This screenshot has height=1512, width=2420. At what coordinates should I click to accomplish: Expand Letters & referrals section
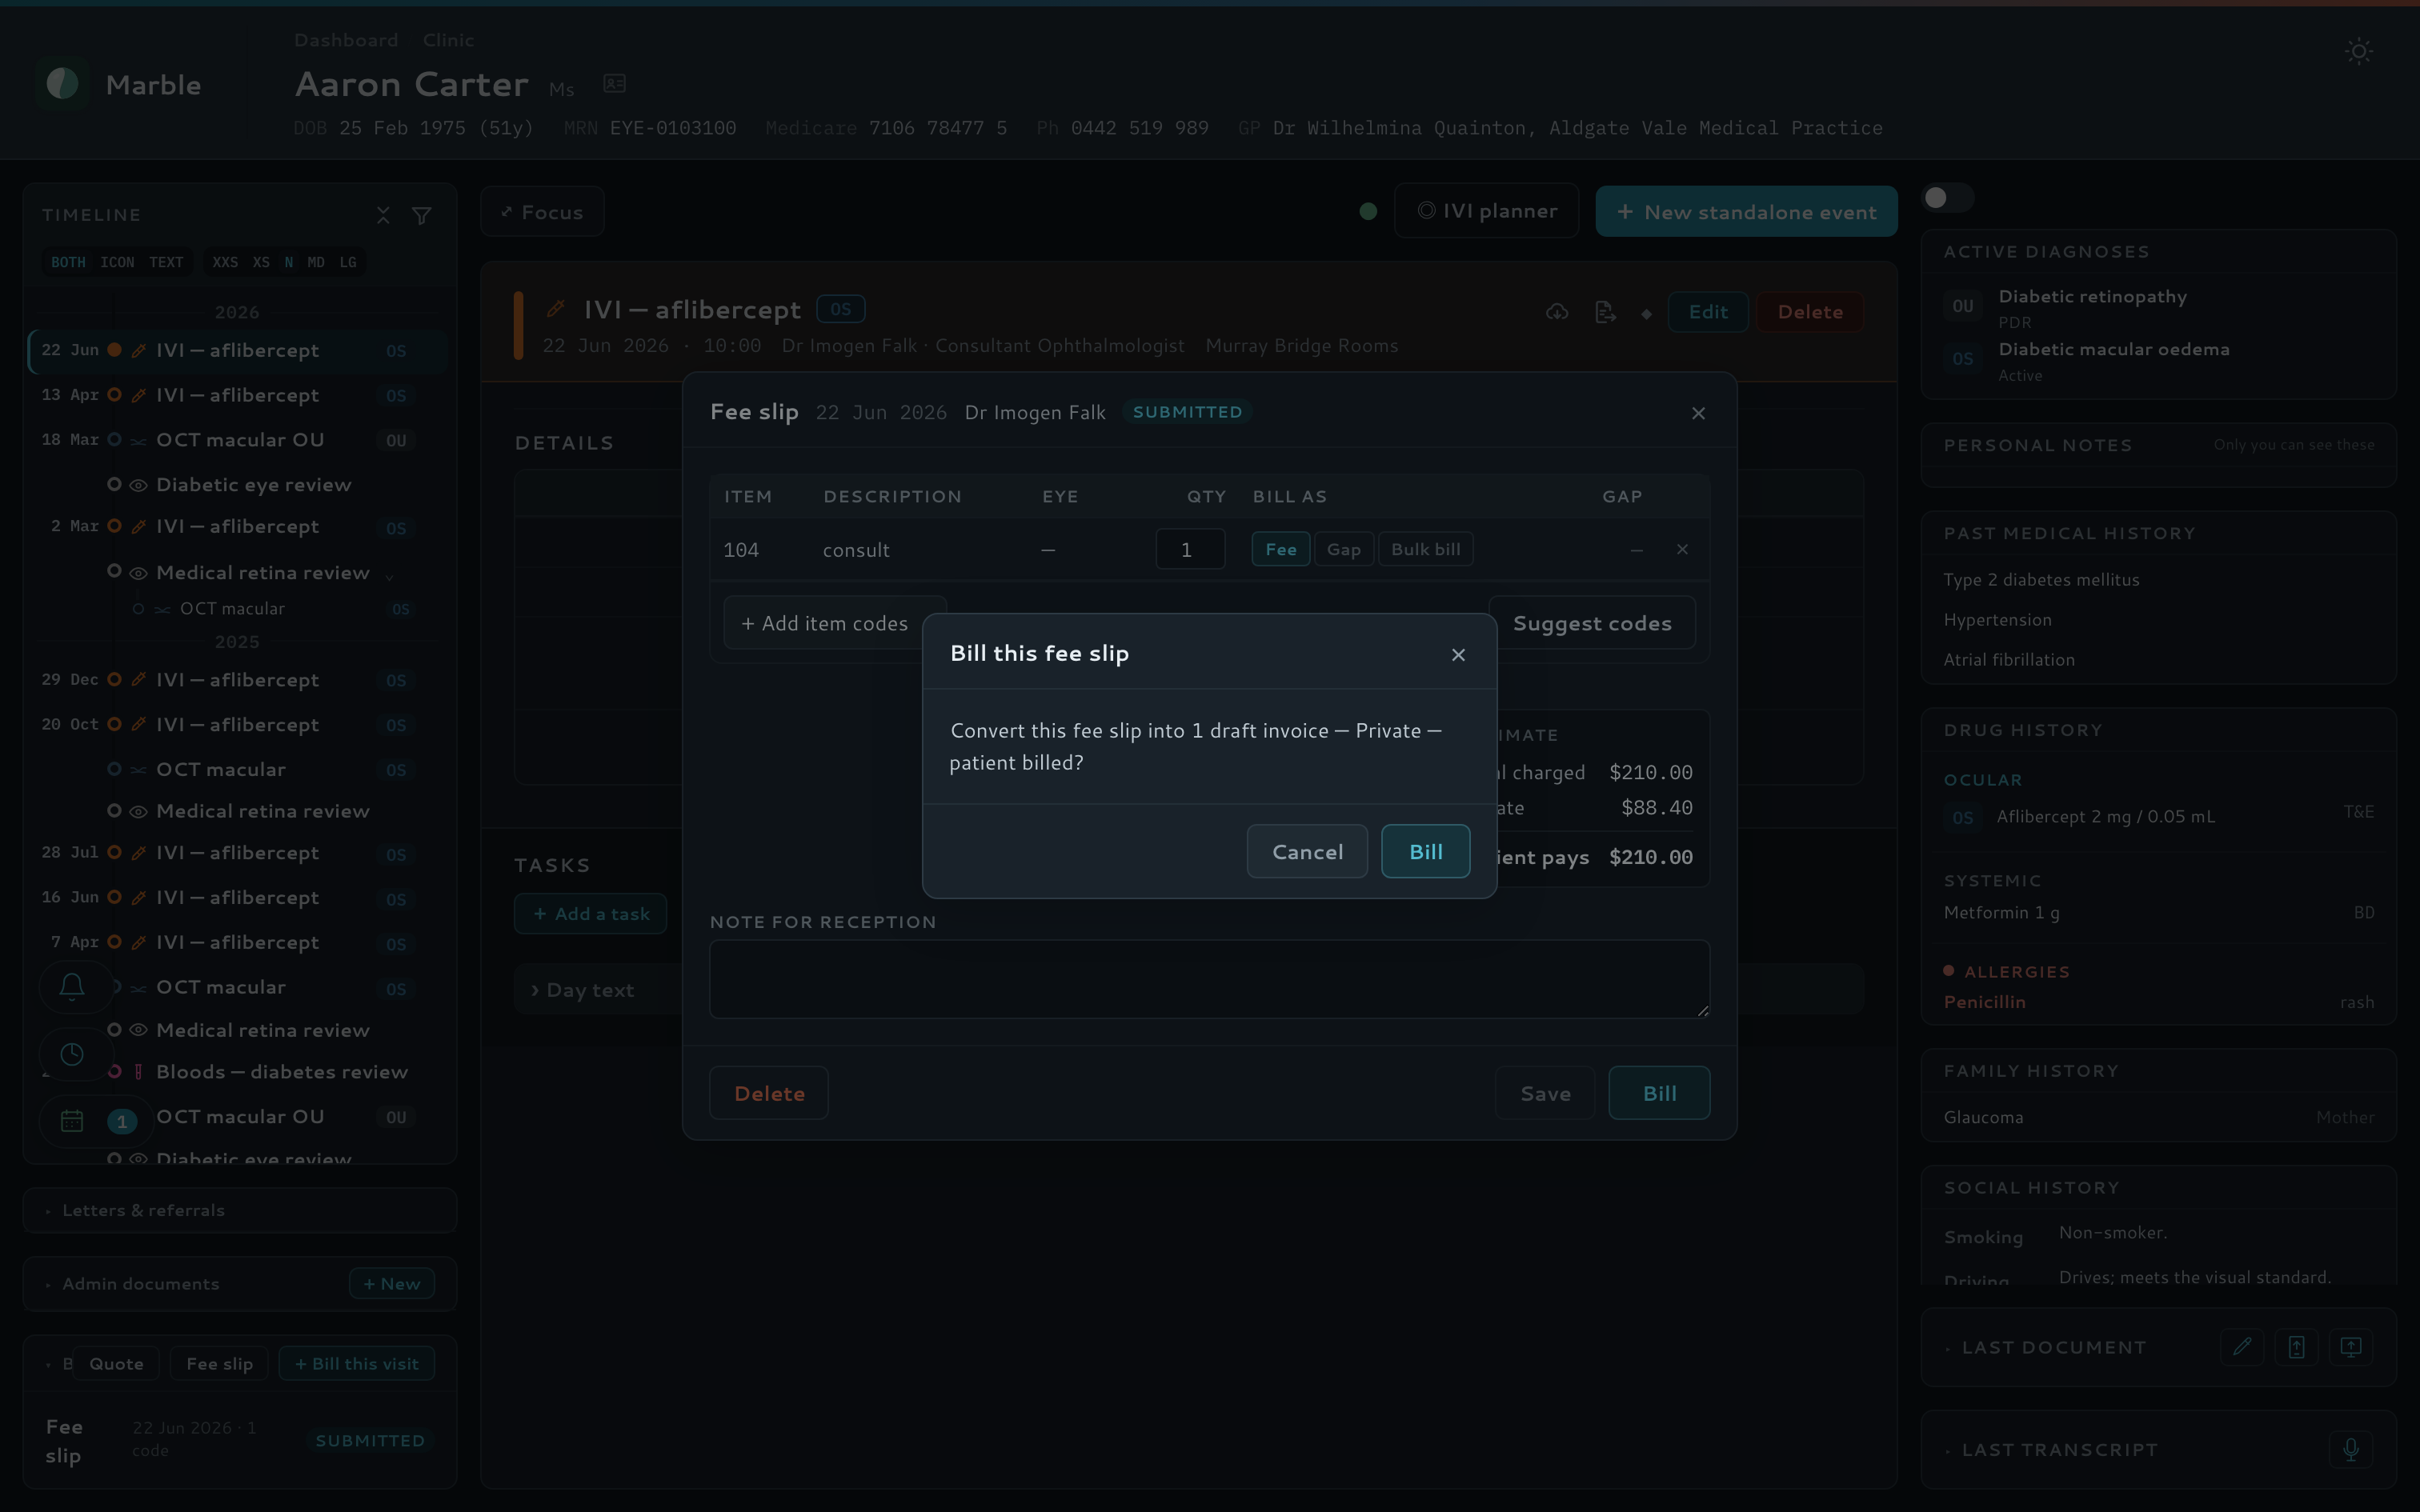240,1210
